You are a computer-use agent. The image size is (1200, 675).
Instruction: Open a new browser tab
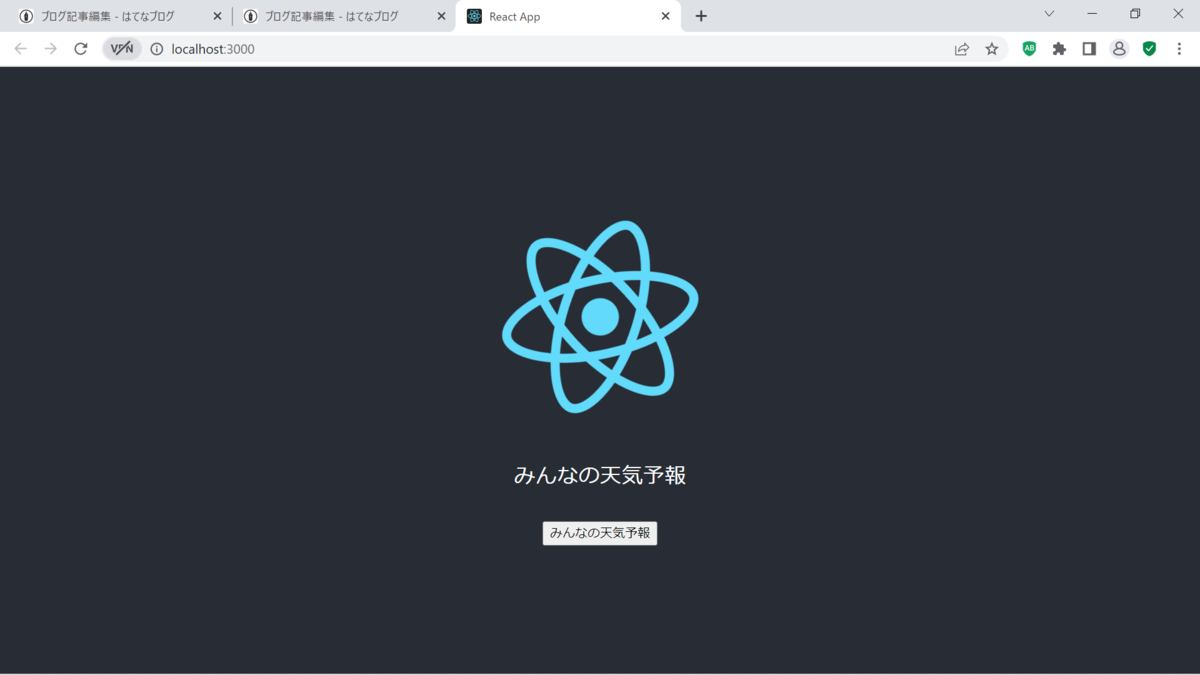pos(701,16)
